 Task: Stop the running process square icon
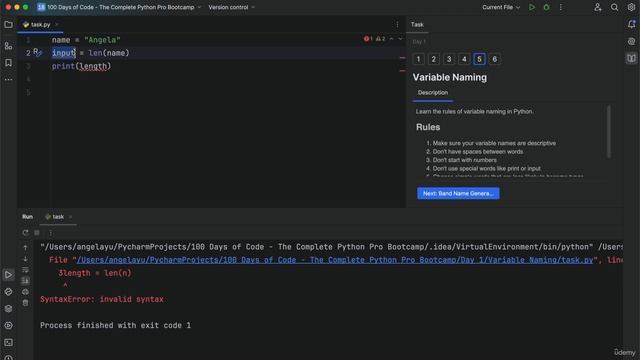click(x=37, y=233)
